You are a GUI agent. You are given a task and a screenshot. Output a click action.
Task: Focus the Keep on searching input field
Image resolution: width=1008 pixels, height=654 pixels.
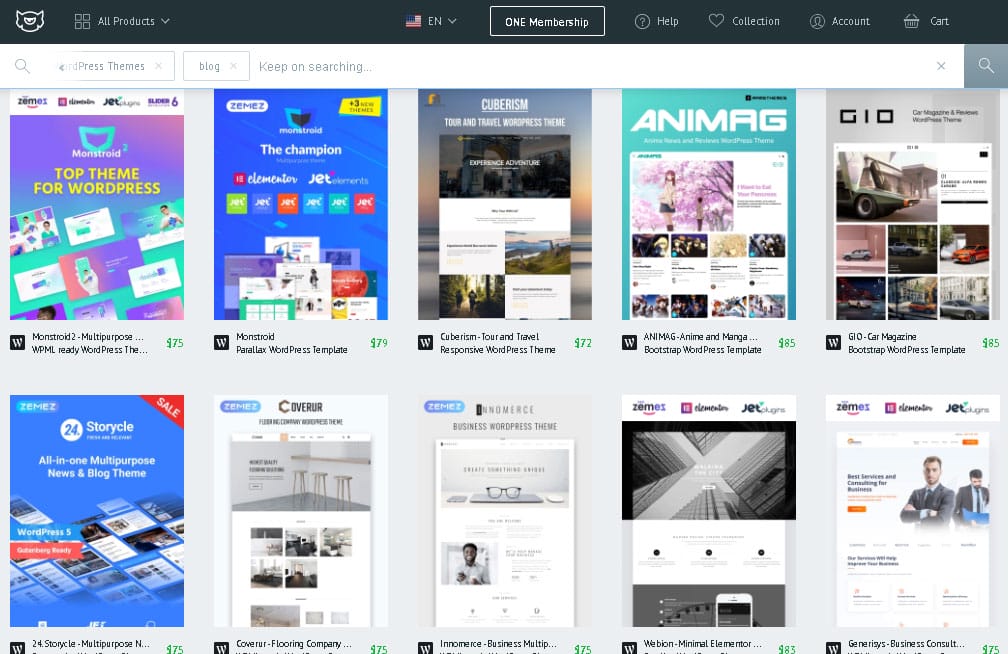[590, 66]
